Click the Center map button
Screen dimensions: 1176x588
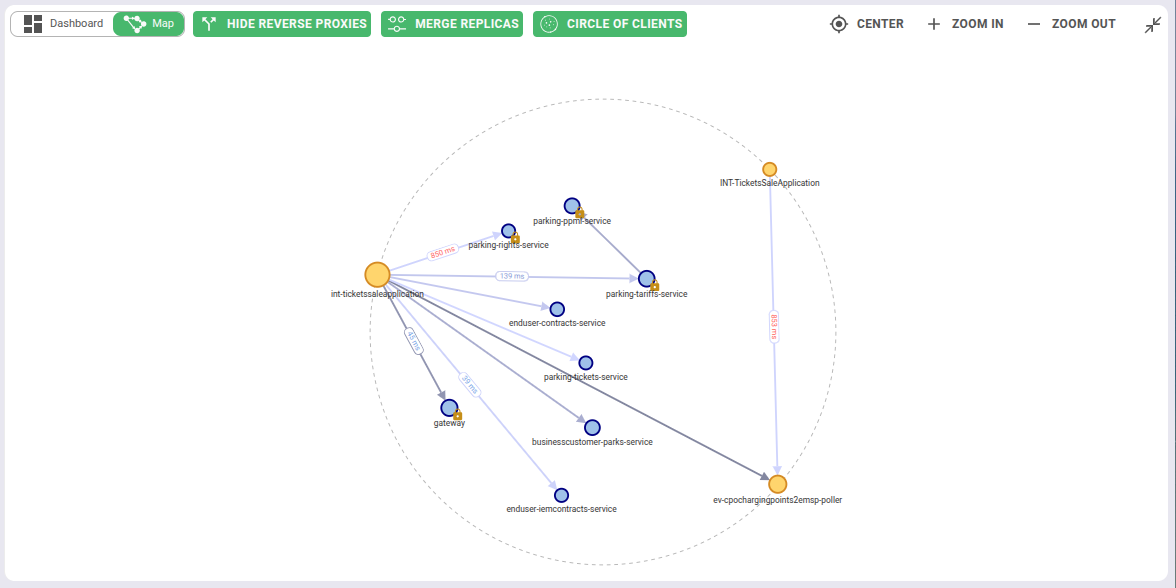pos(867,24)
